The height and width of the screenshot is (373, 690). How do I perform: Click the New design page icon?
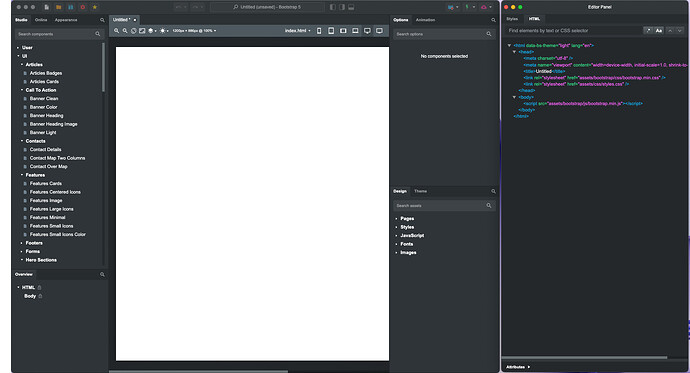coord(47,7)
